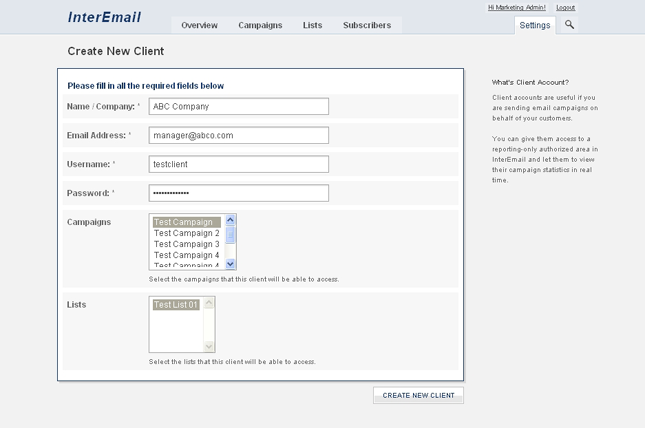
Task: Click Campaigns list scroll down arrow
Action: point(231,264)
